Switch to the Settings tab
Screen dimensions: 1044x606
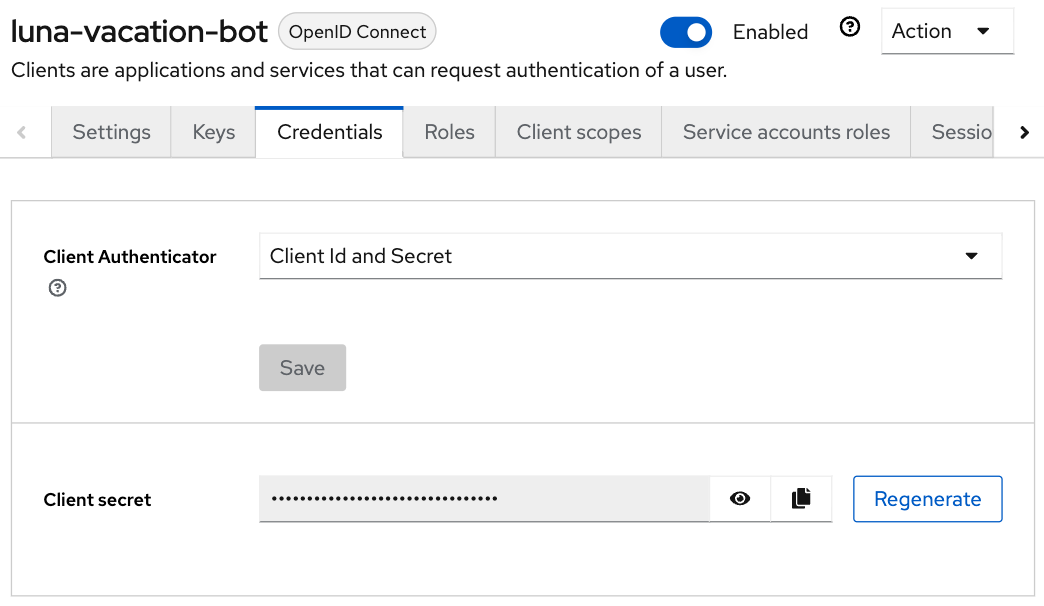tap(111, 132)
